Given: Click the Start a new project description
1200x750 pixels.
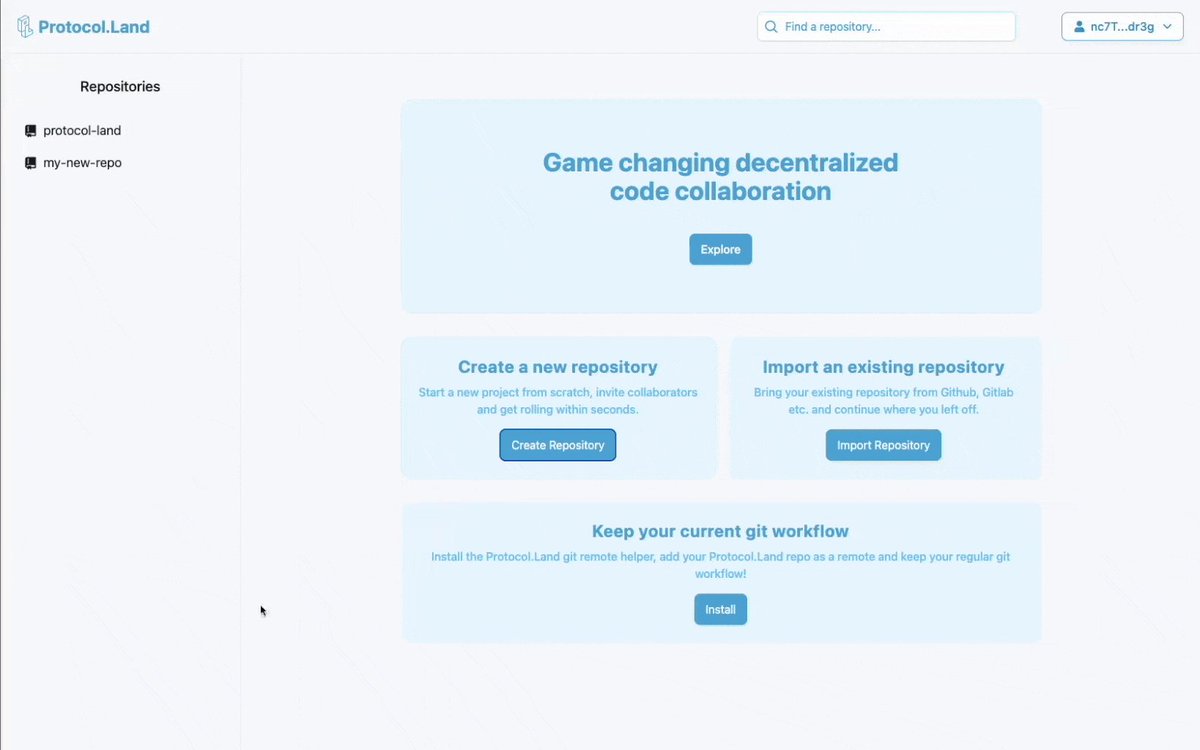Looking at the screenshot, I should coord(558,401).
